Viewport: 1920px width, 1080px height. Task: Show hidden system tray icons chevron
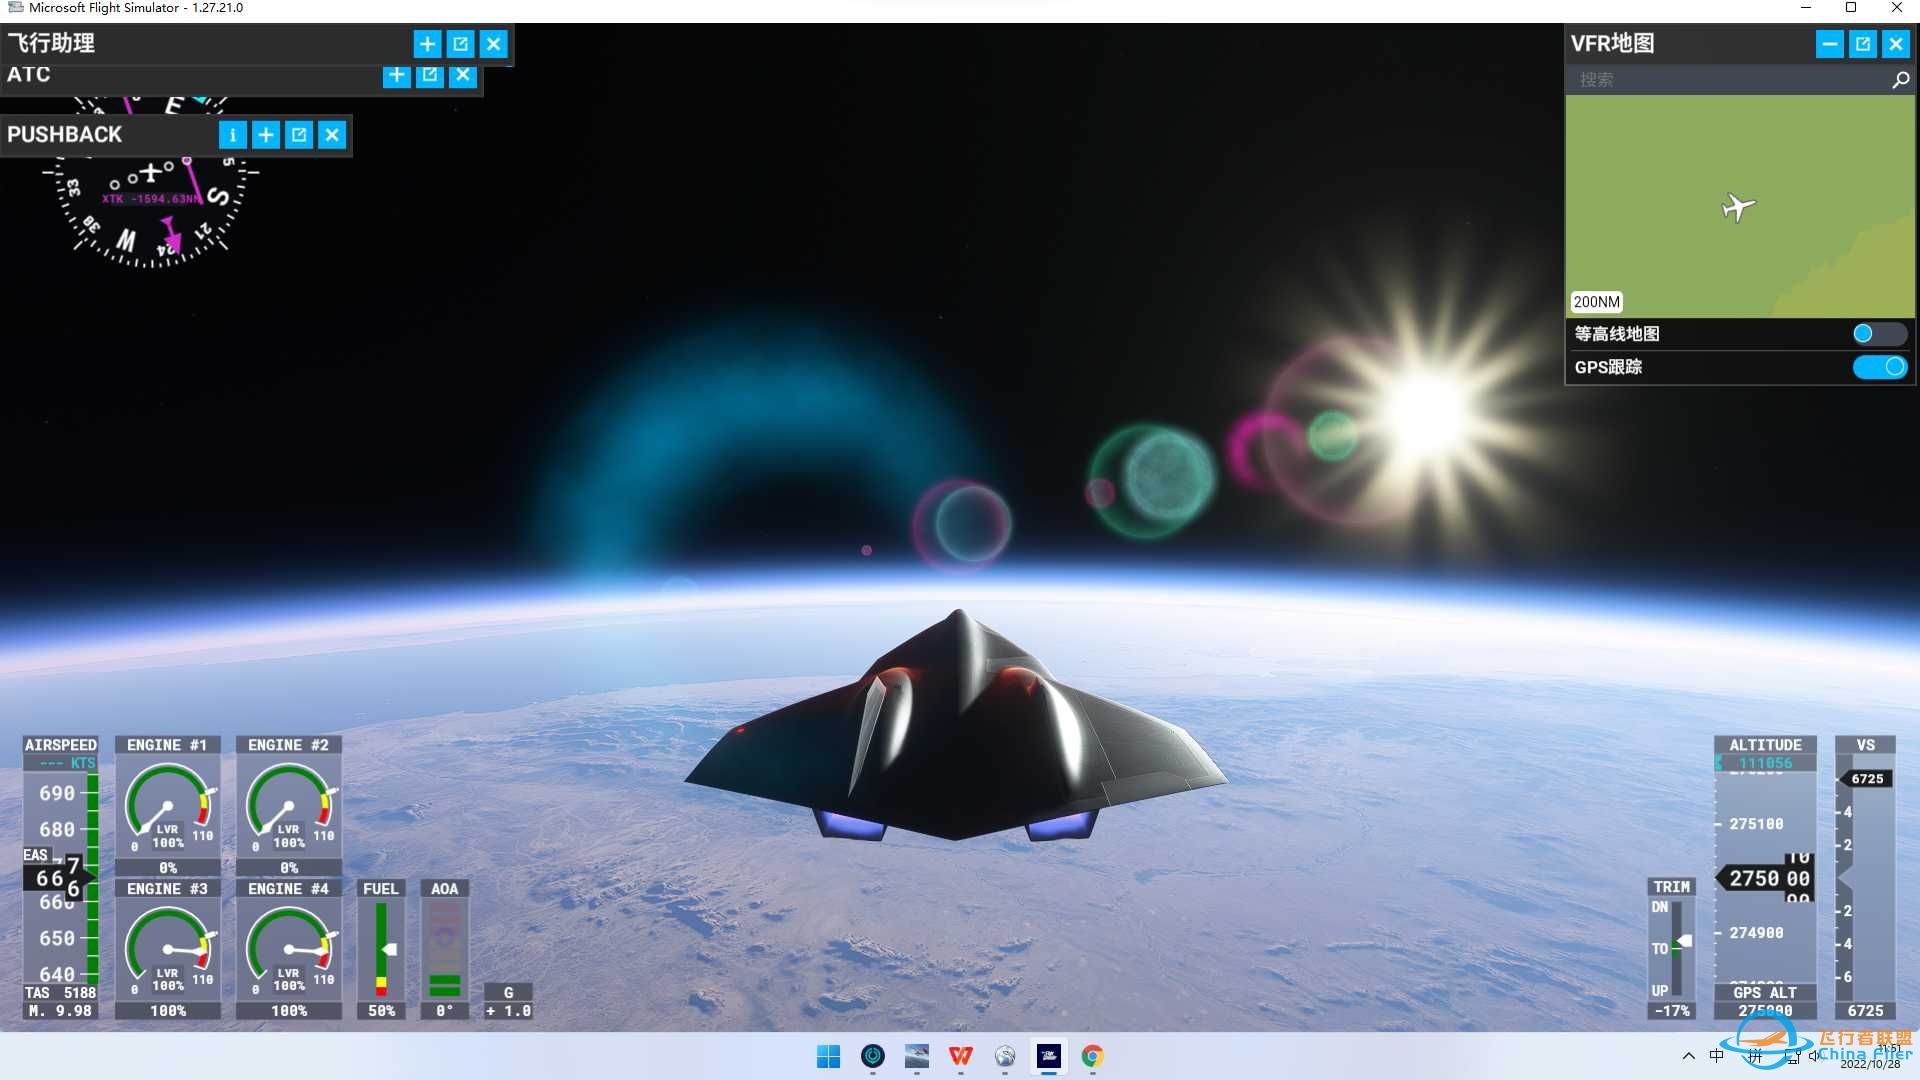point(1688,1056)
